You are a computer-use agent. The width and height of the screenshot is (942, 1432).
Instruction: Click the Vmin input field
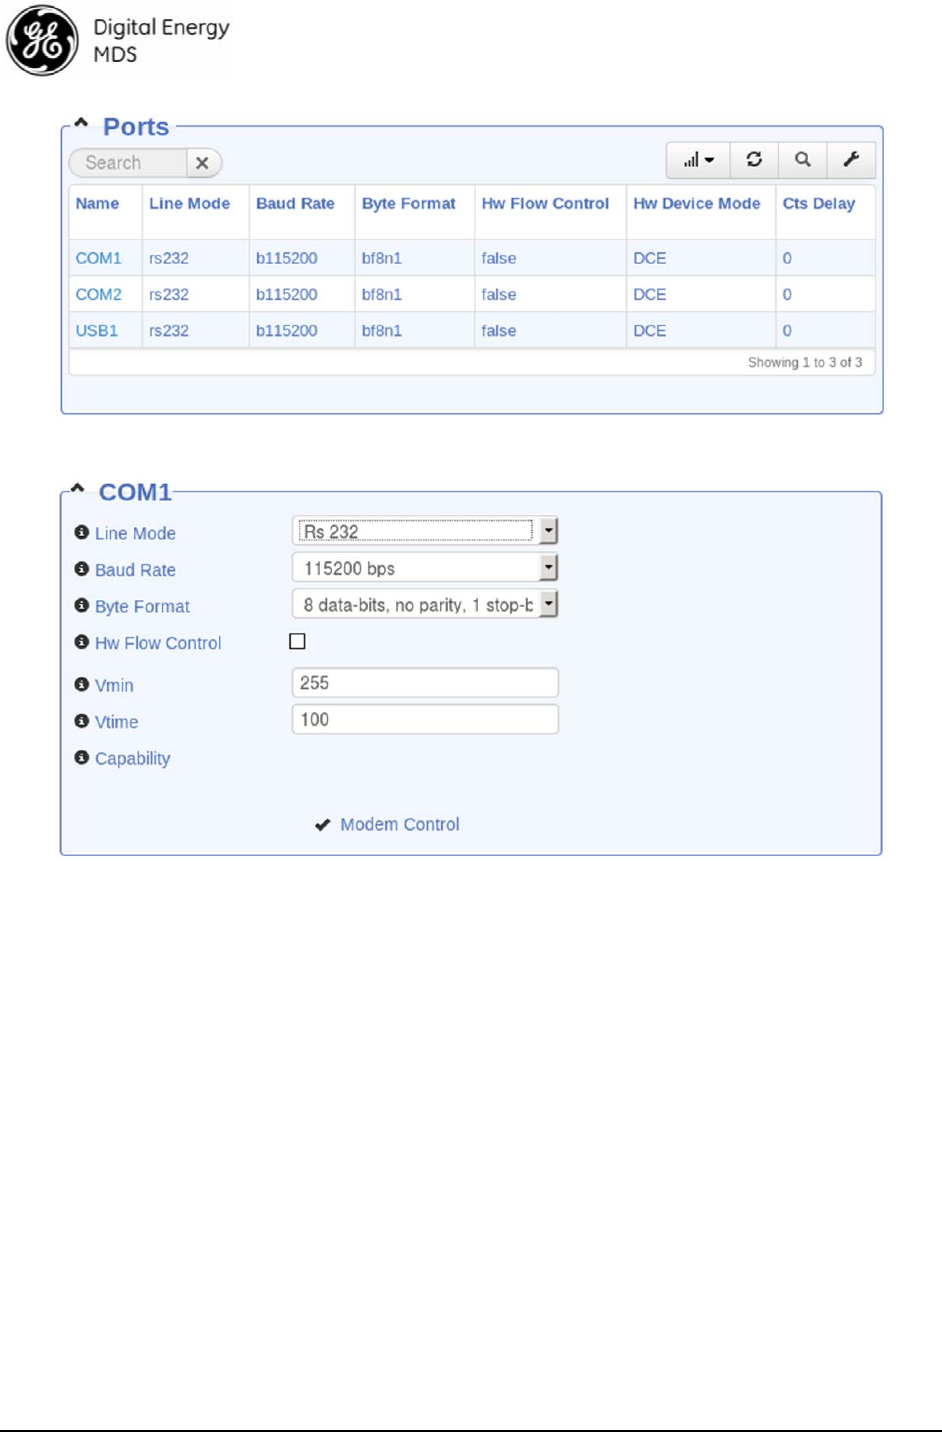pyautogui.click(x=425, y=683)
